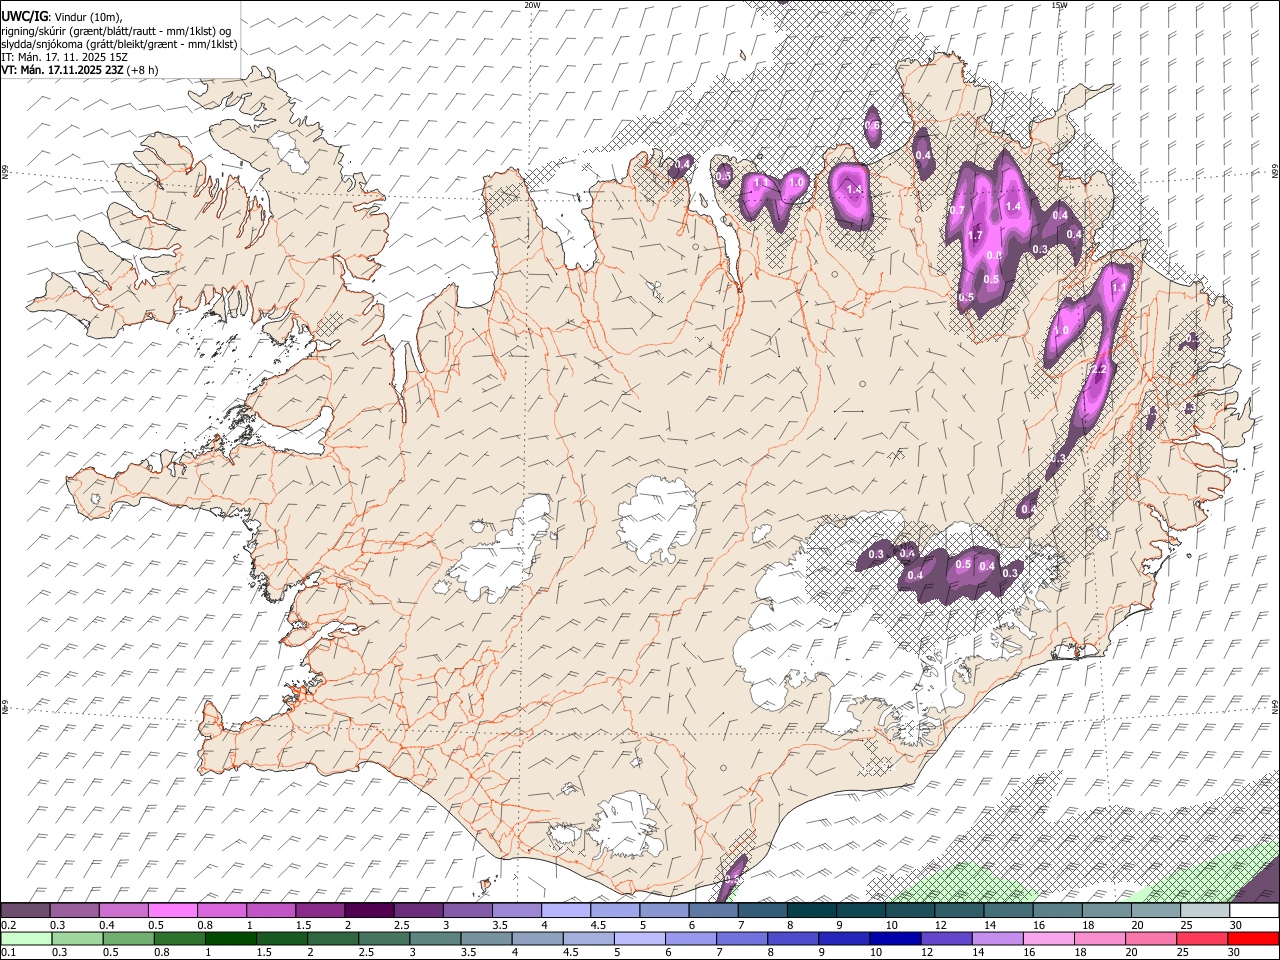This screenshot has width=1280, height=960.
Task: Pick the snow legend swatch for 1.5–2 mm
Action: point(320,910)
